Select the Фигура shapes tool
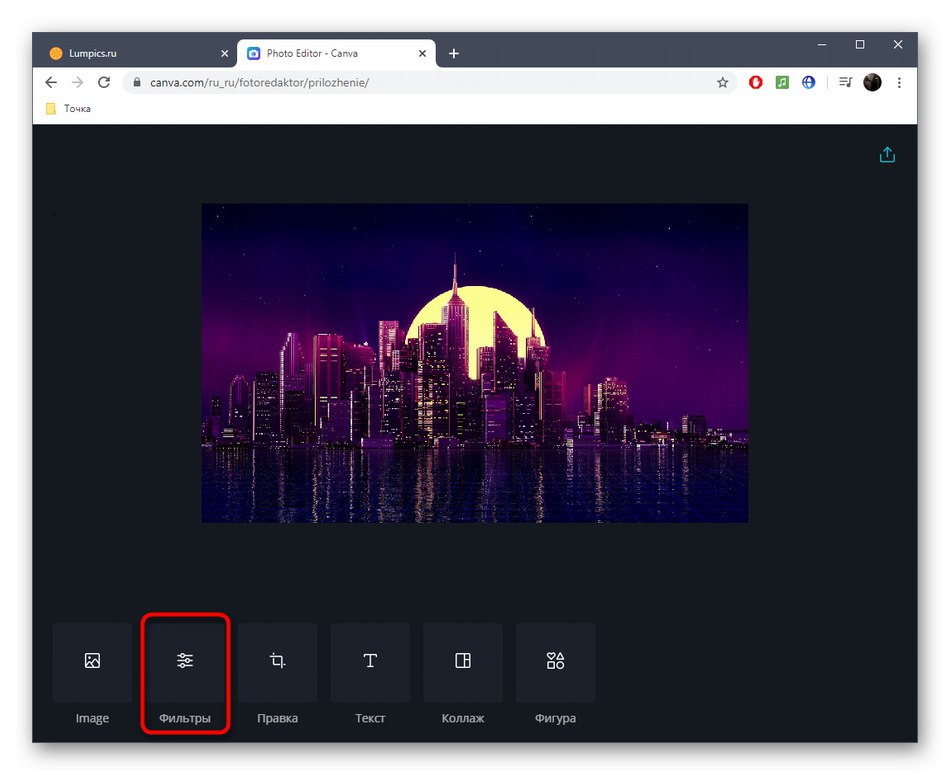The height and width of the screenshot is (775, 950). tap(555, 662)
